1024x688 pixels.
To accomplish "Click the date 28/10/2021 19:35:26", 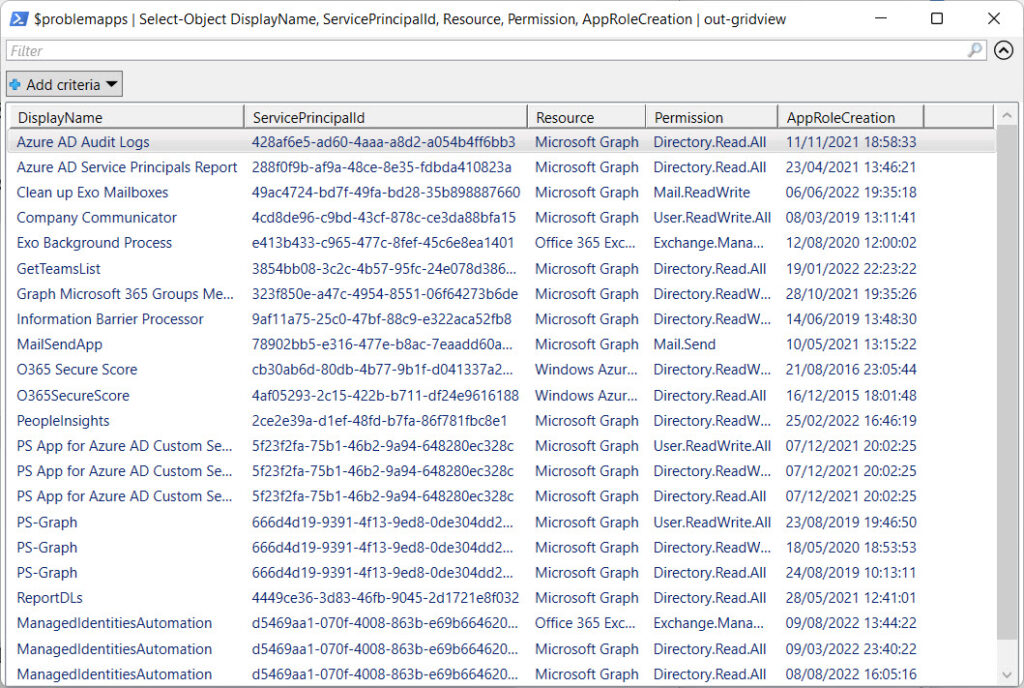I will point(851,294).
